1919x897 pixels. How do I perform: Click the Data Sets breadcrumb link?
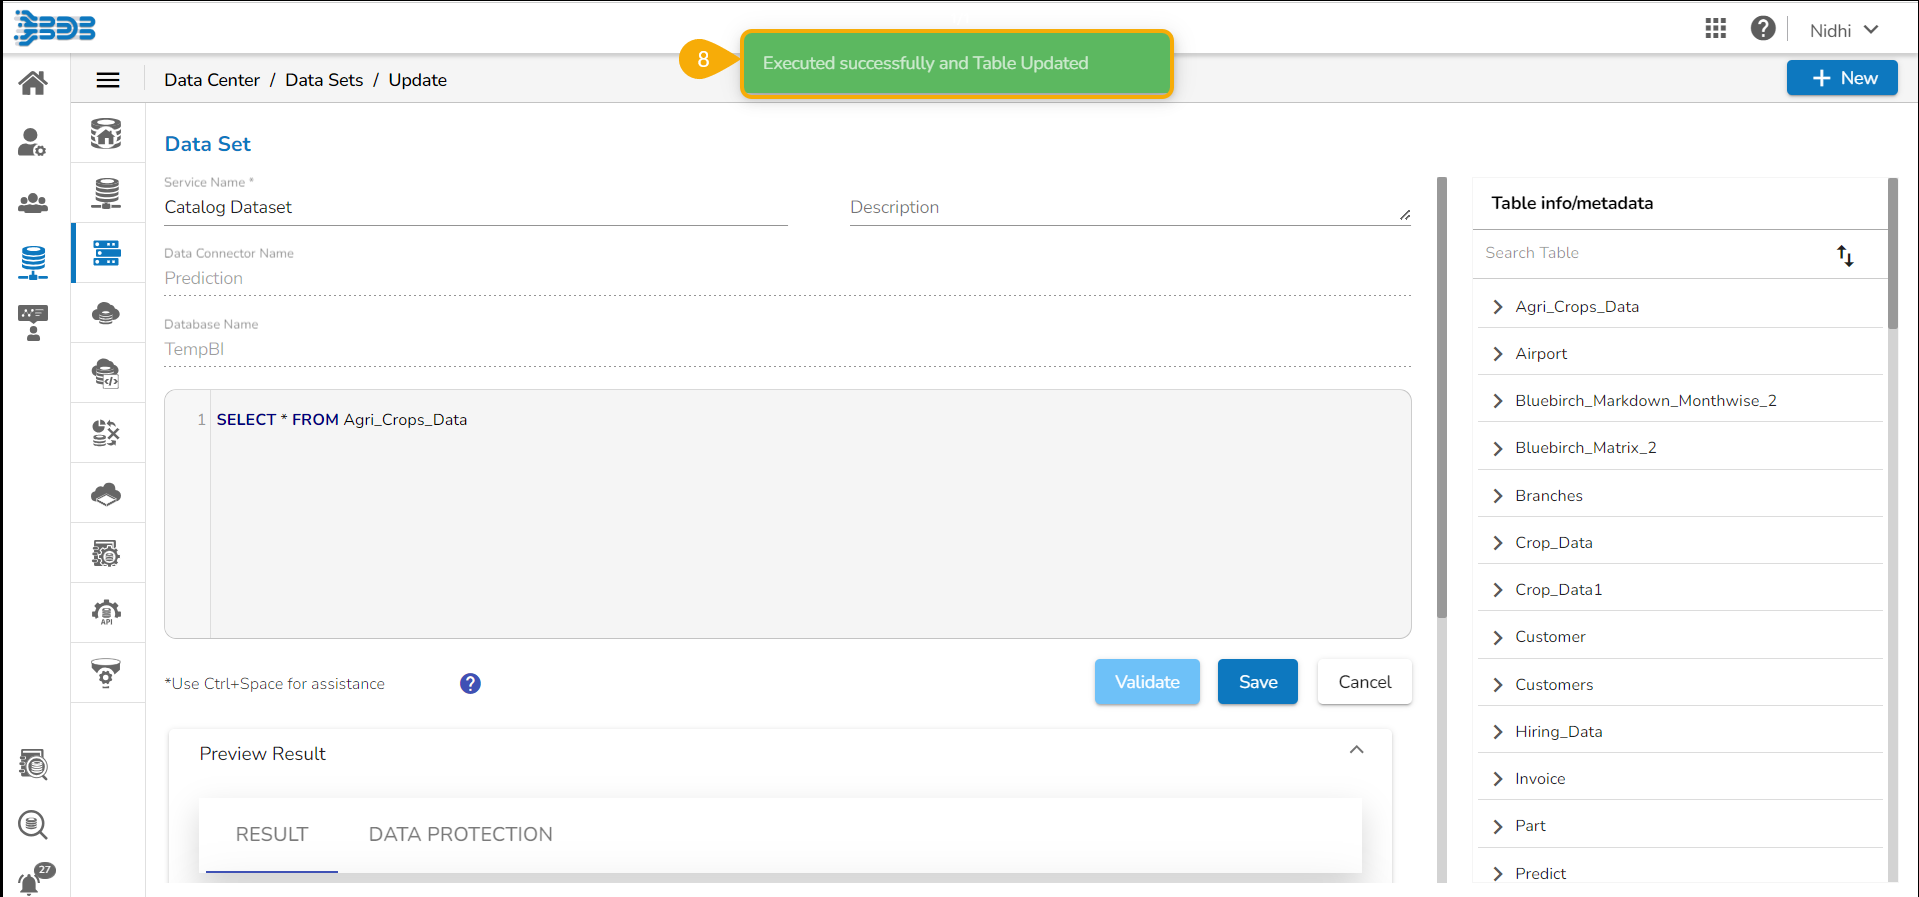pos(324,80)
